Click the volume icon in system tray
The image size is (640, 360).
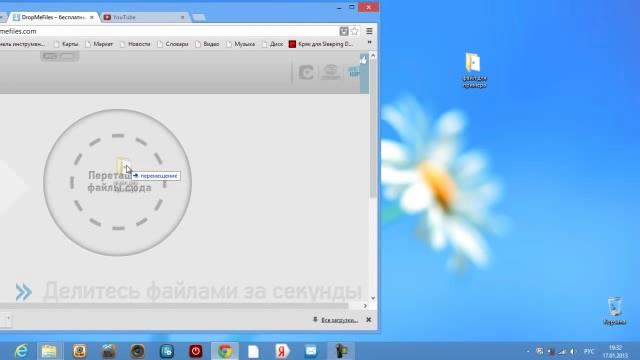coord(573,351)
